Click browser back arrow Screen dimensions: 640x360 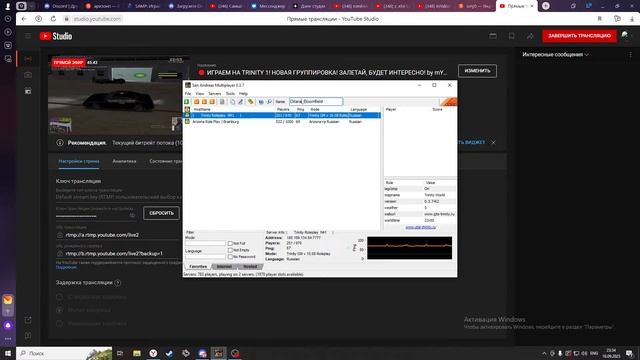[24, 19]
